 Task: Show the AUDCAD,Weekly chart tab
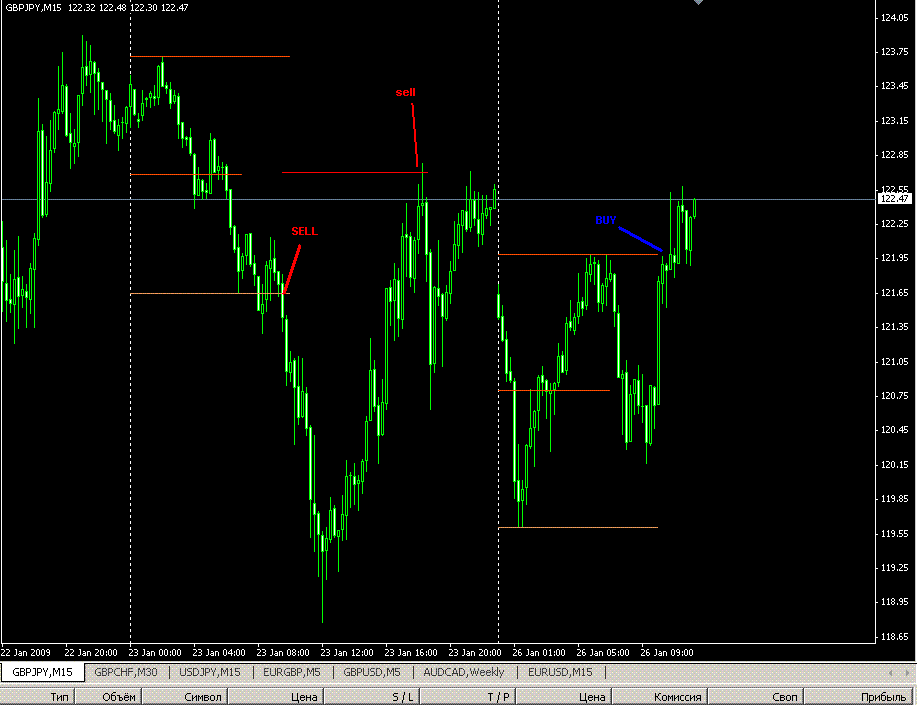tap(464, 672)
